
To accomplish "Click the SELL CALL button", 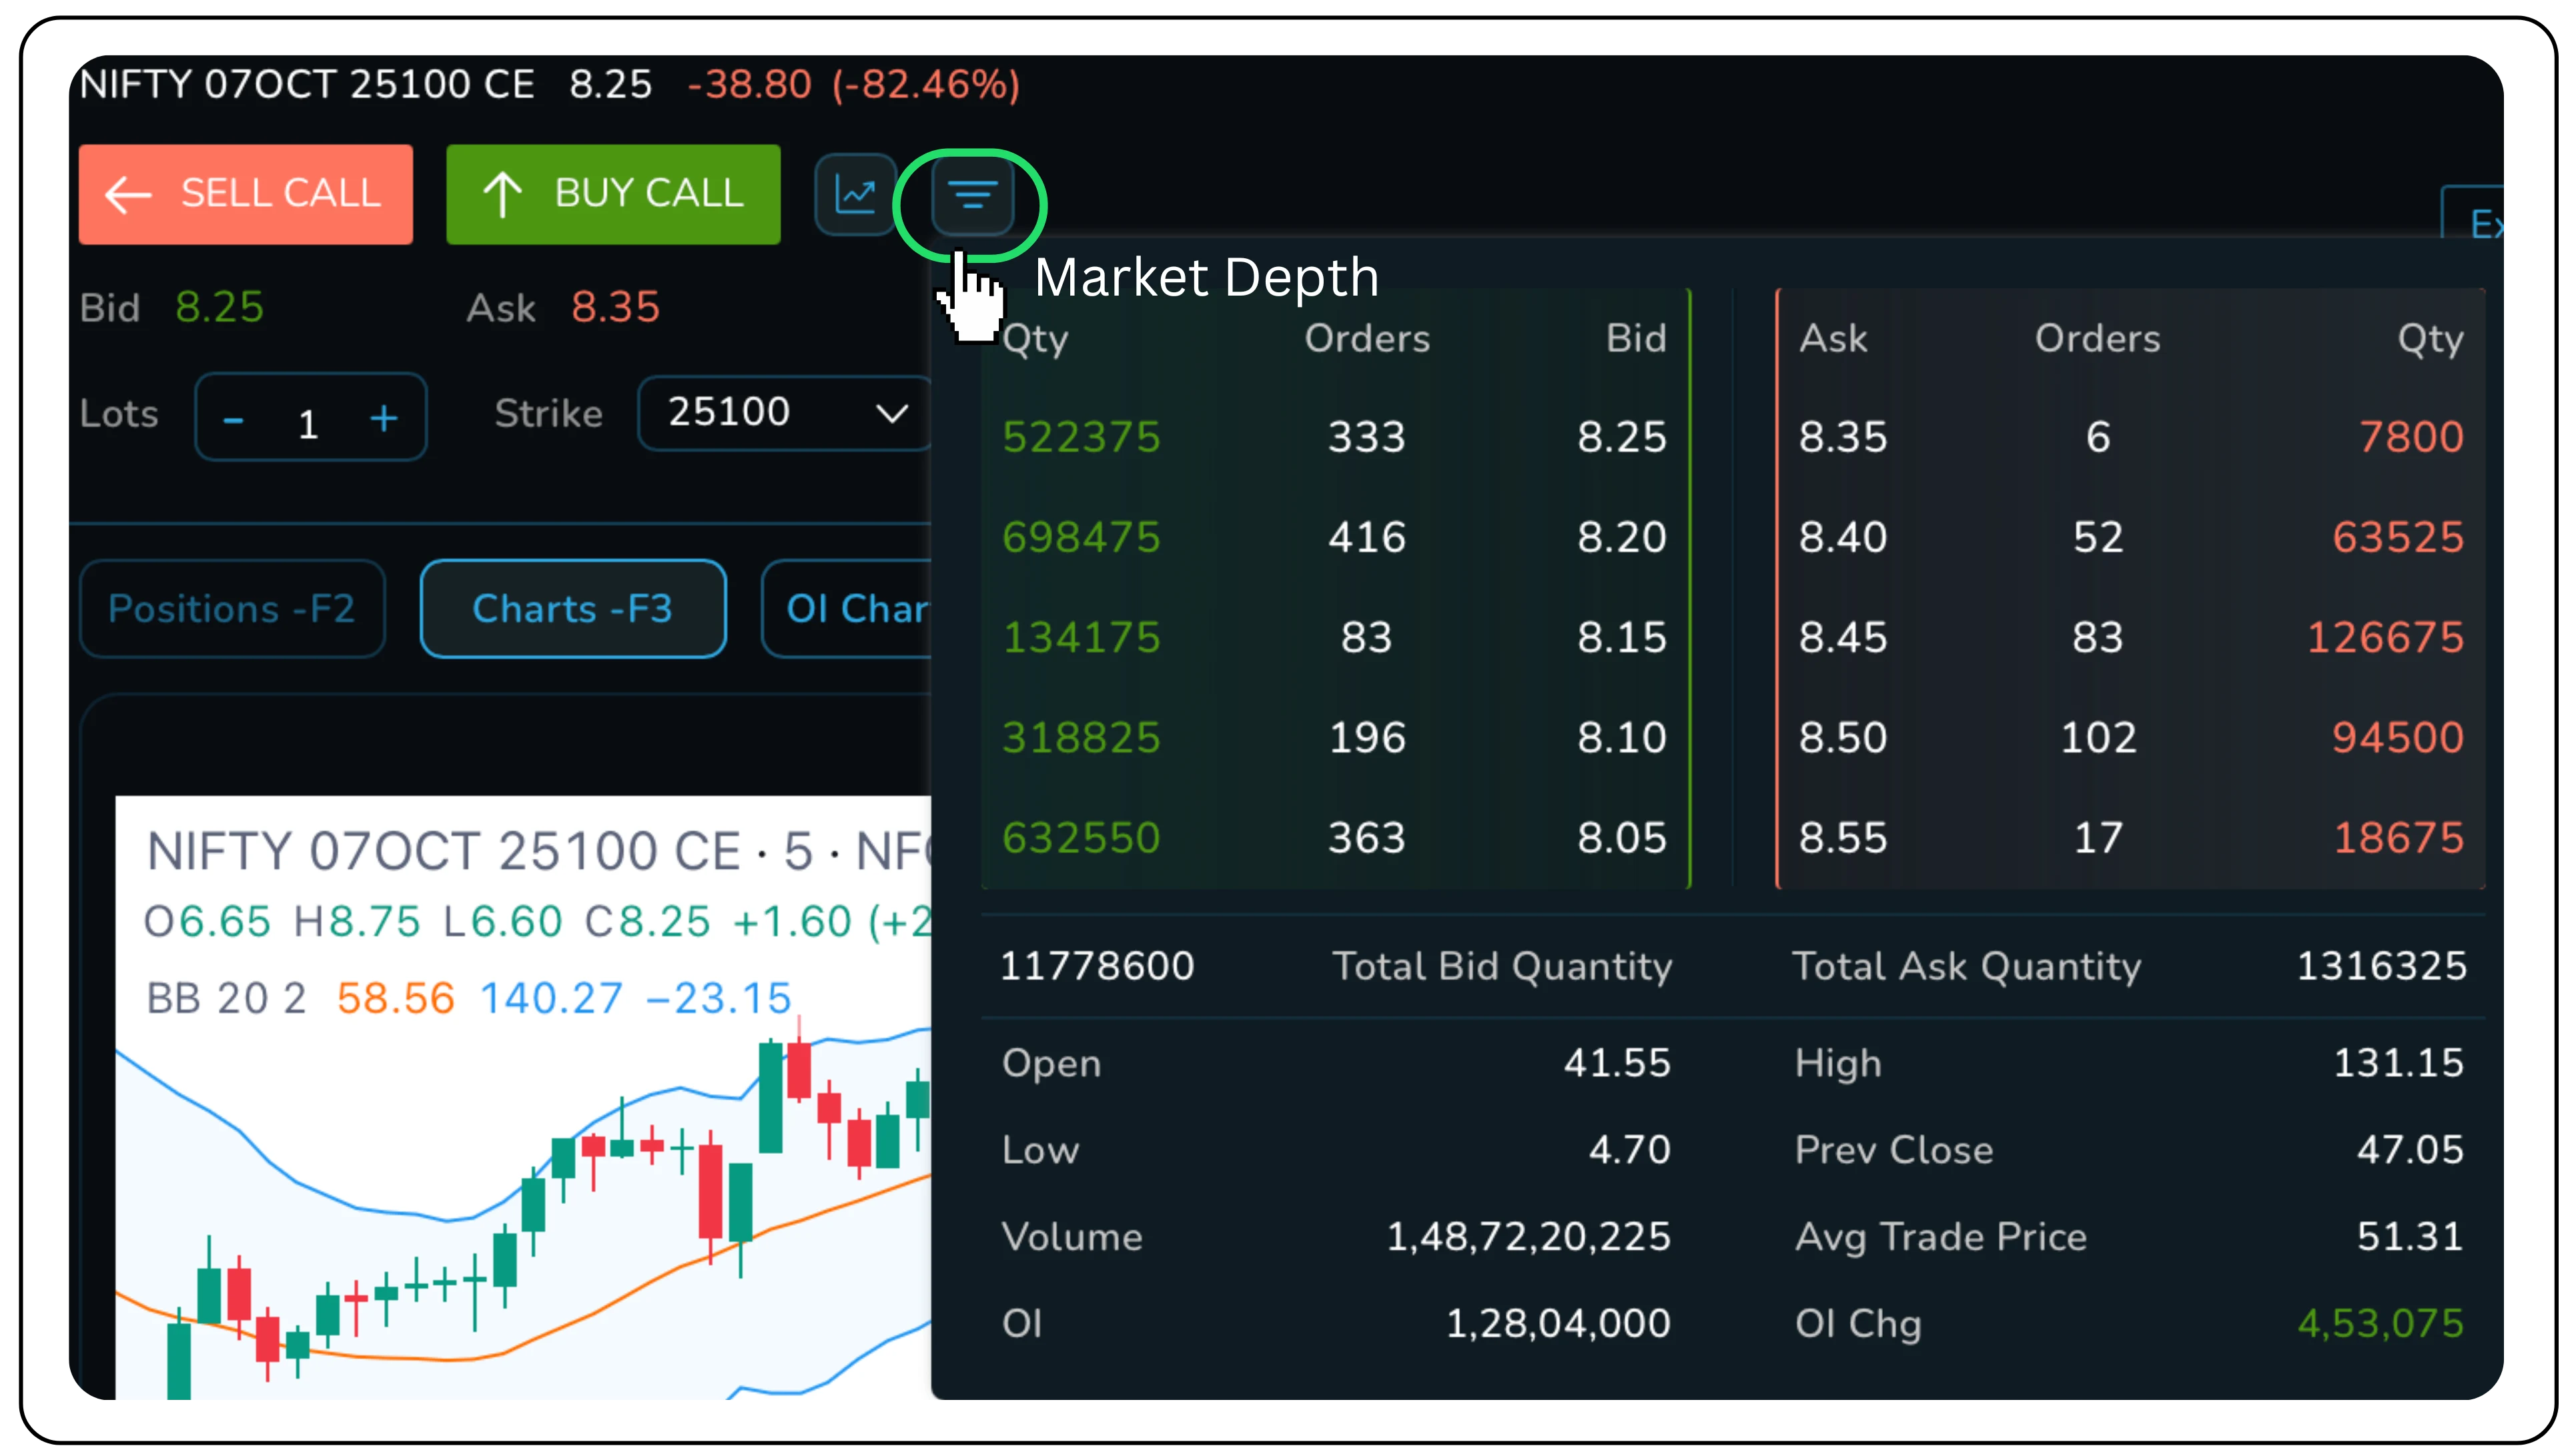I will (x=246, y=194).
